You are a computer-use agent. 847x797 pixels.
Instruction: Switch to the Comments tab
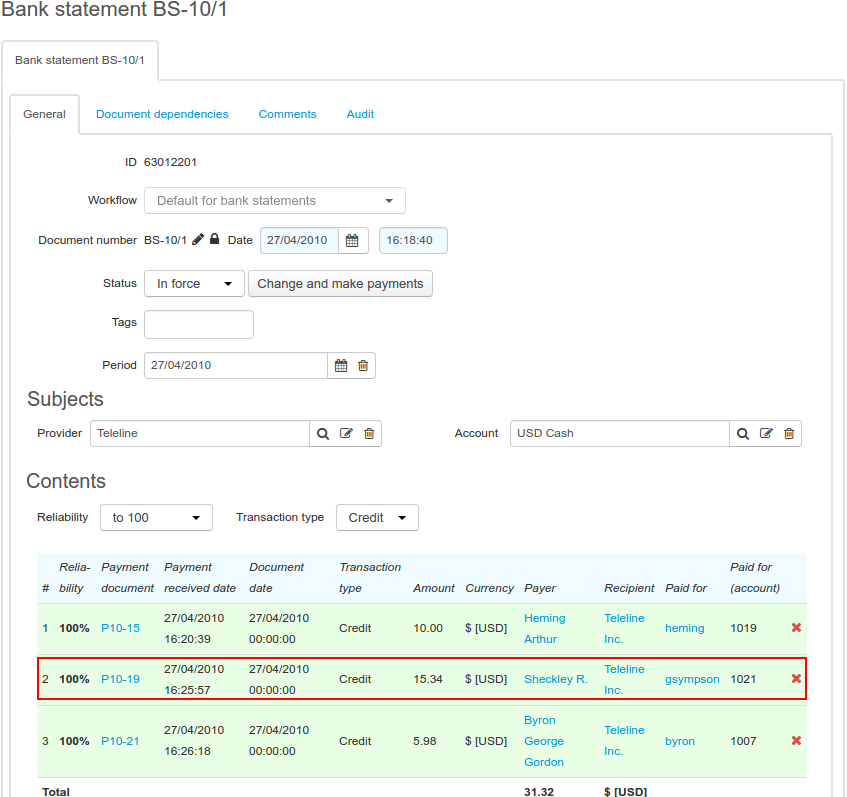click(287, 114)
